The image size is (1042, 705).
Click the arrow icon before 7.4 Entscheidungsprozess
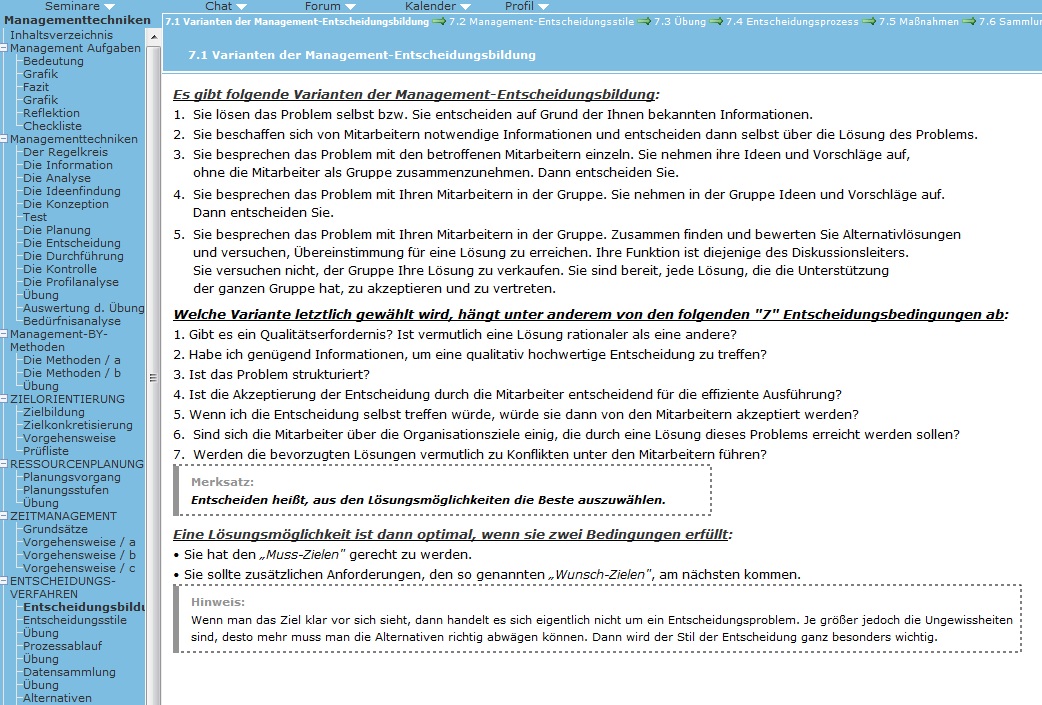(x=715, y=21)
